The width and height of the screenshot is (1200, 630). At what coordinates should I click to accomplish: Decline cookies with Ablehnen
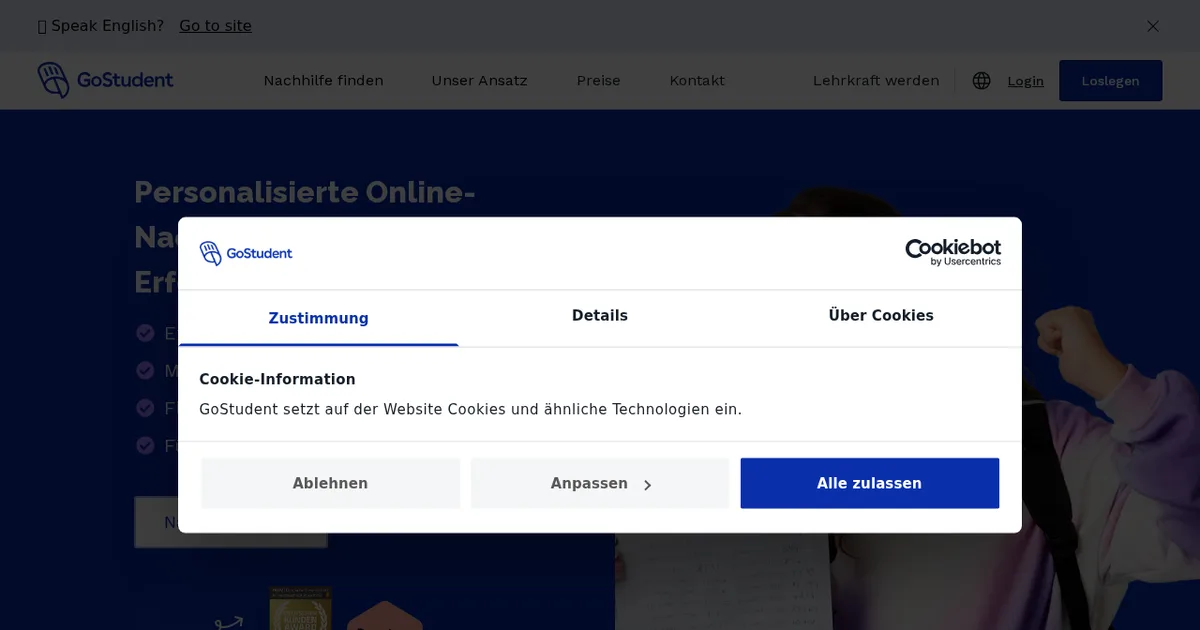330,483
